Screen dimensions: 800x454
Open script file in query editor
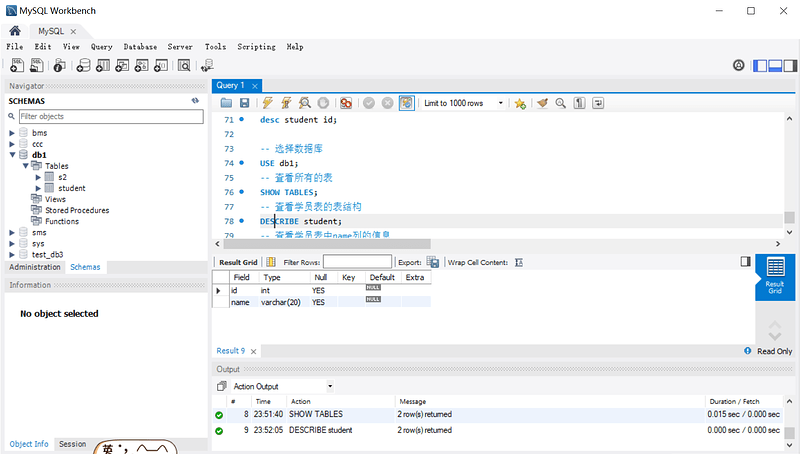(226, 103)
